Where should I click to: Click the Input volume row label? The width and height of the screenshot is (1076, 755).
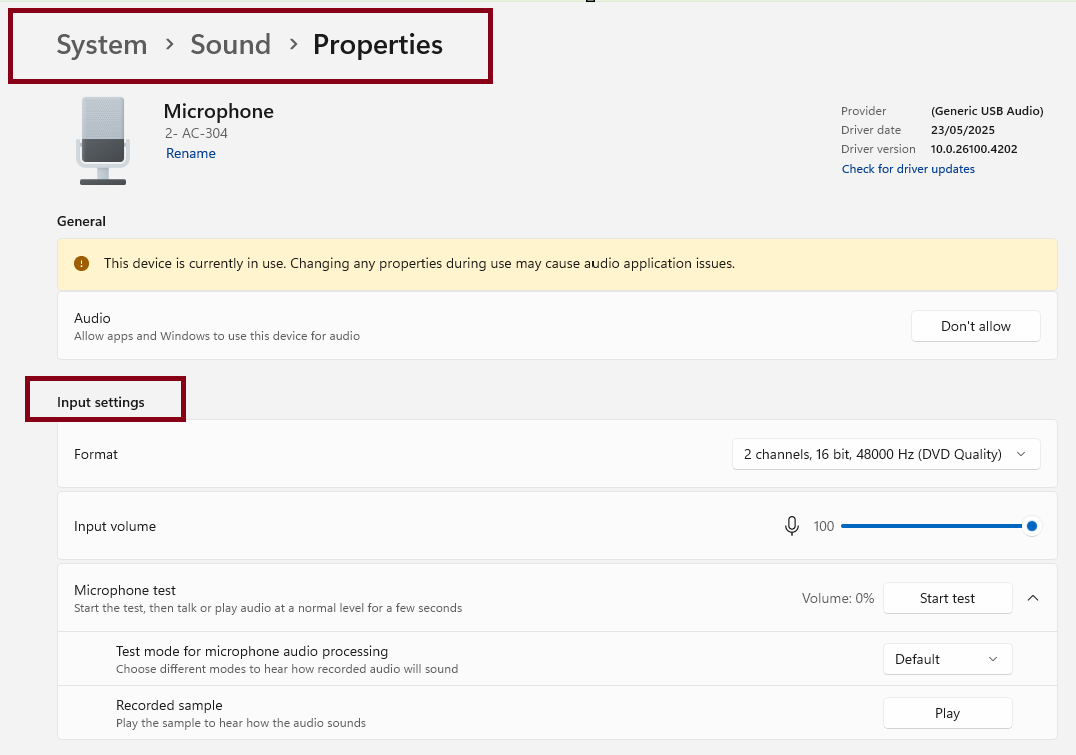click(115, 526)
